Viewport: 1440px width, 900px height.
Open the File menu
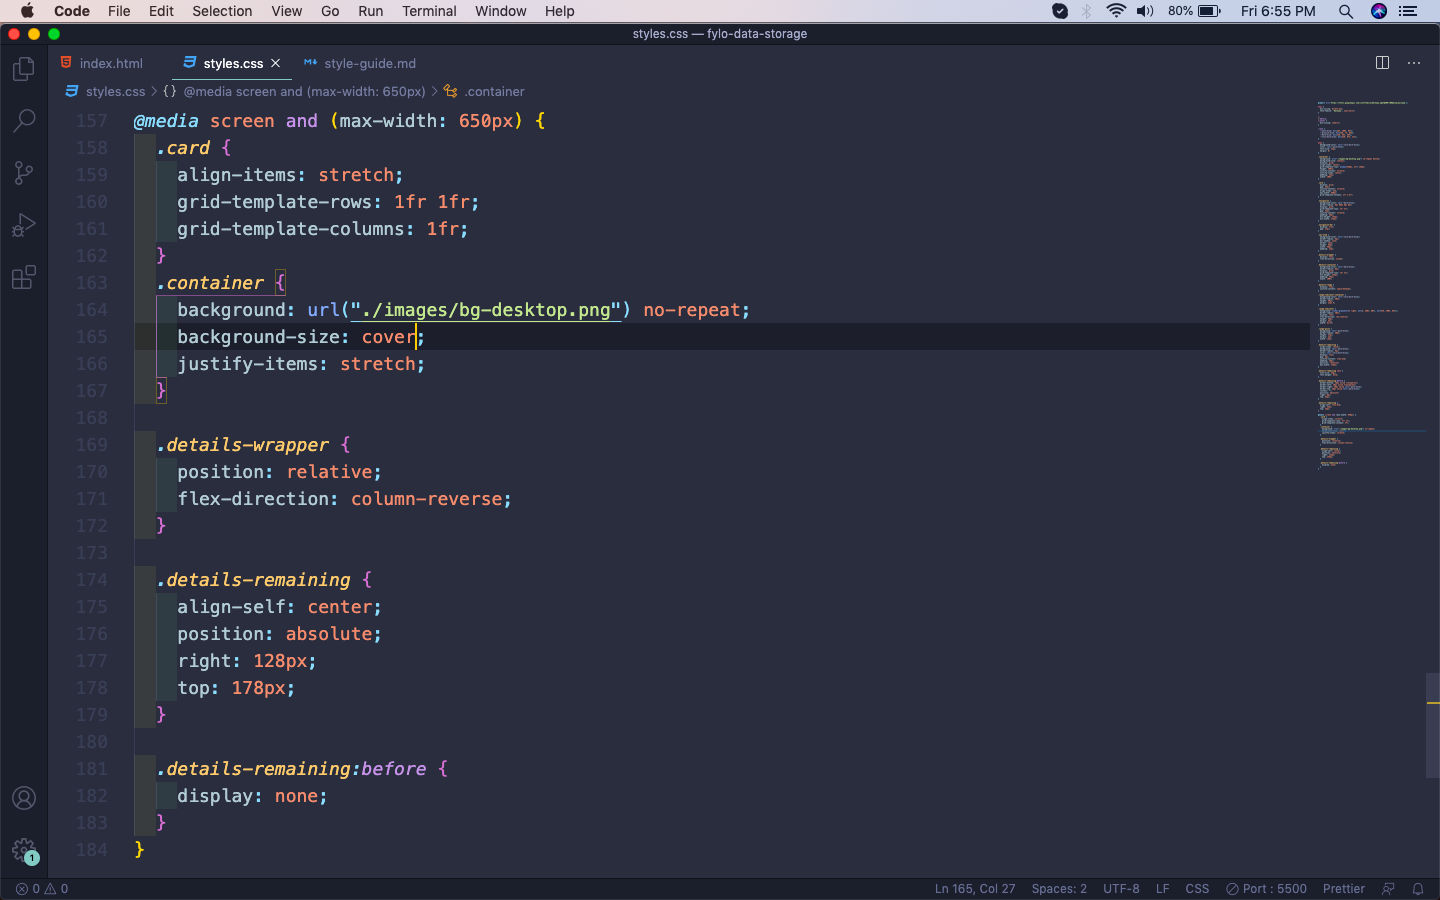(x=119, y=11)
